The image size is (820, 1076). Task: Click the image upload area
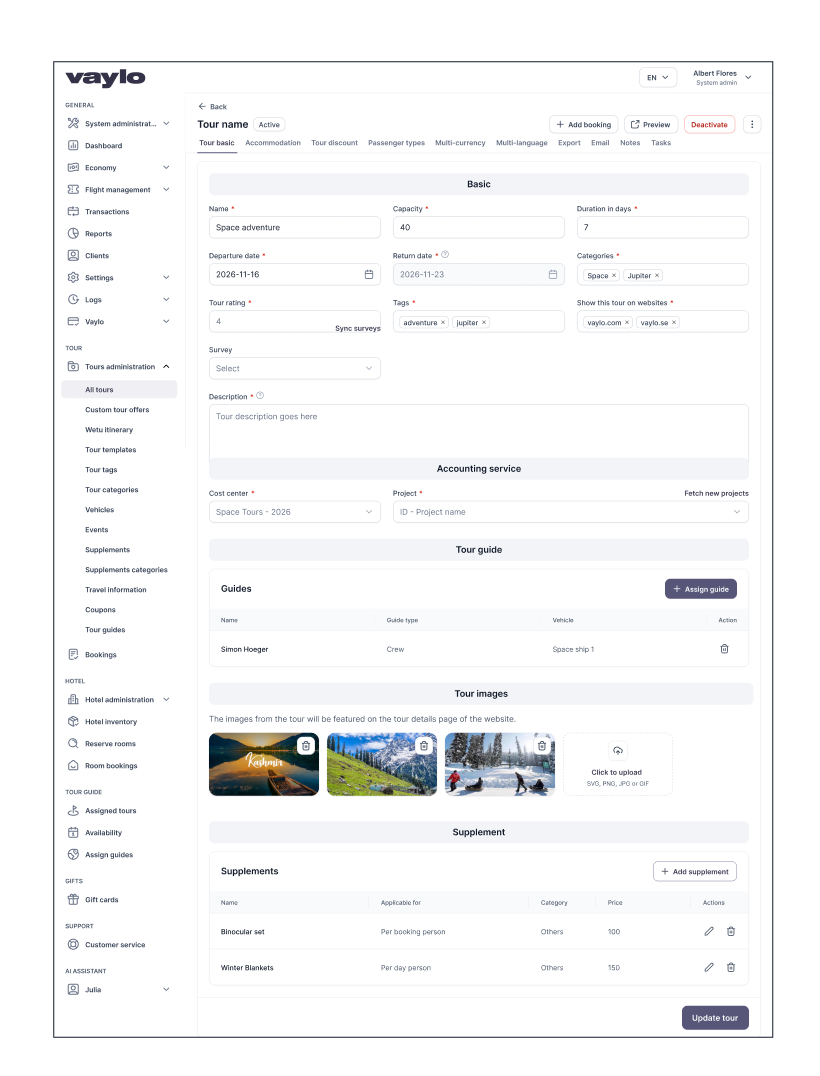coord(617,764)
